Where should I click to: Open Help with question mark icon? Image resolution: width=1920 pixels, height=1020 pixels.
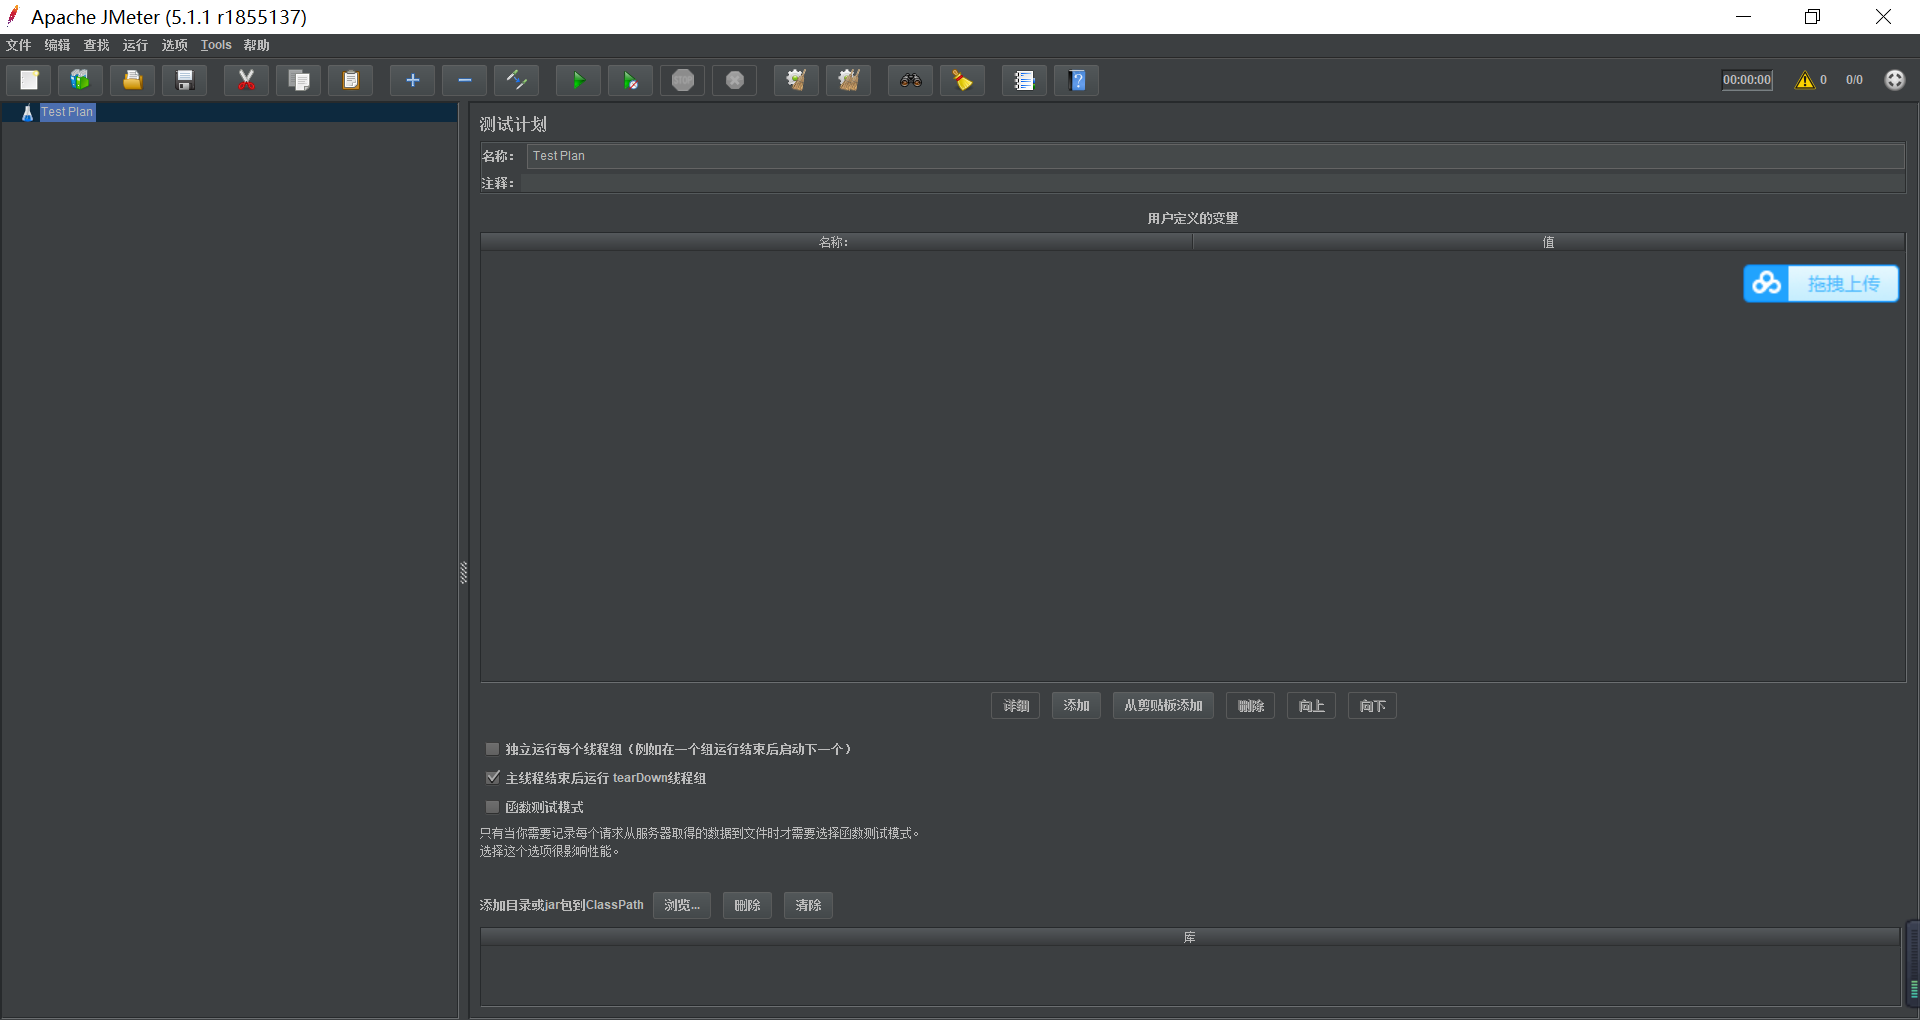(1077, 80)
